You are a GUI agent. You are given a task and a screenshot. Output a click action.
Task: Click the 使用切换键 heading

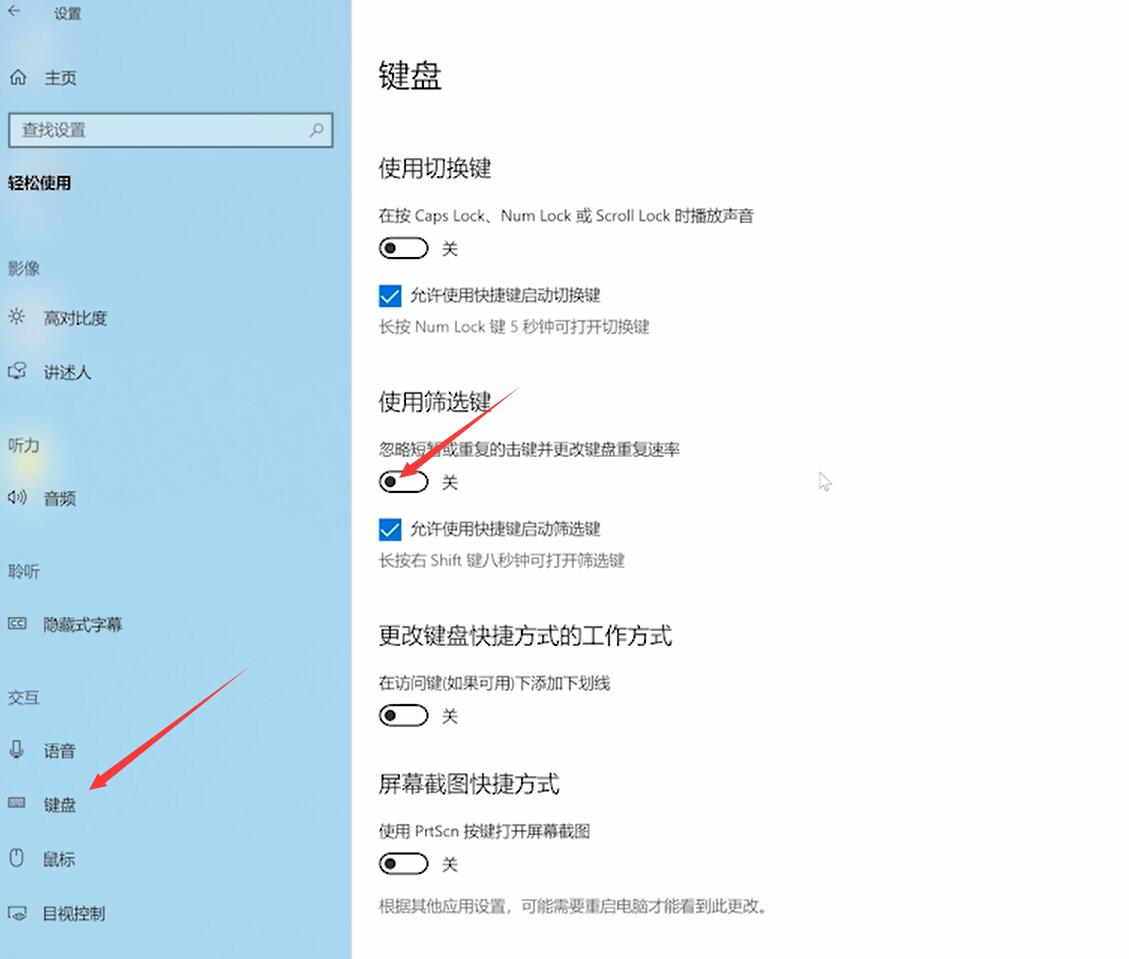(435, 168)
